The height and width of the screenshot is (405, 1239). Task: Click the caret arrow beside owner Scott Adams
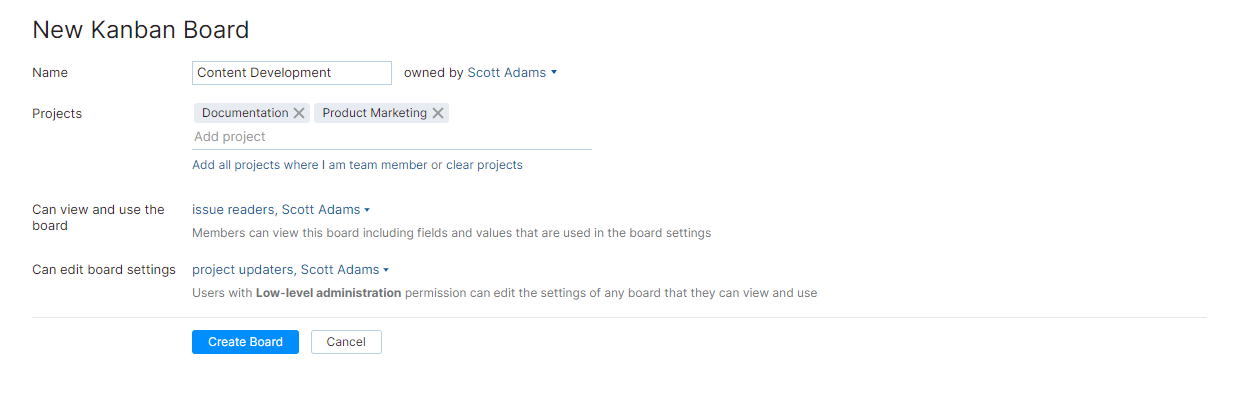554,72
